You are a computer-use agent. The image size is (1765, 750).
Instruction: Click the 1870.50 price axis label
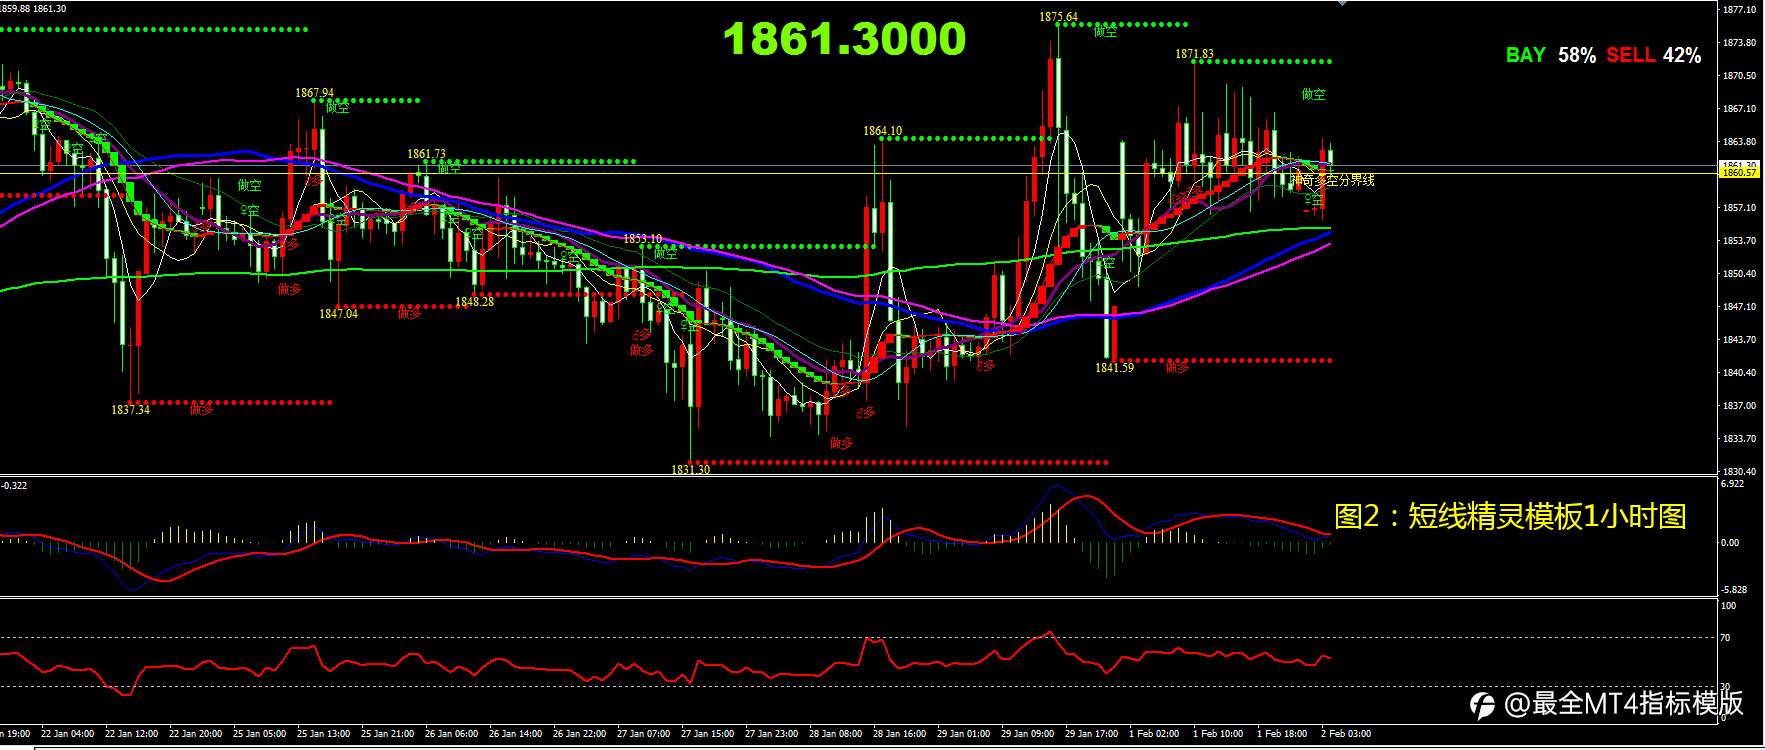pos(1740,76)
